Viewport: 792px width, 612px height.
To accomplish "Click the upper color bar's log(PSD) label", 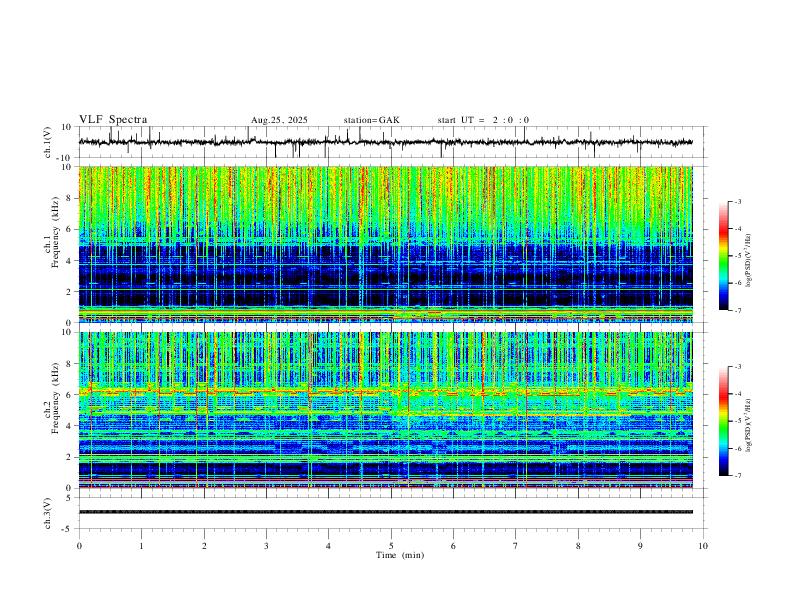I will (x=749, y=261).
